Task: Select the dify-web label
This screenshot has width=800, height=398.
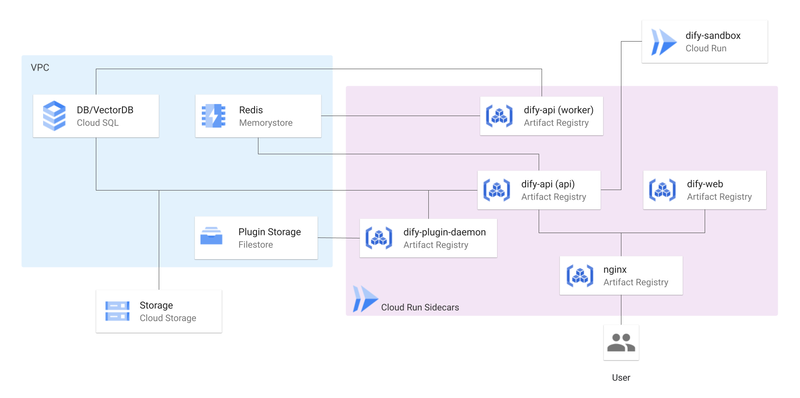Action: pyautogui.click(x=705, y=184)
